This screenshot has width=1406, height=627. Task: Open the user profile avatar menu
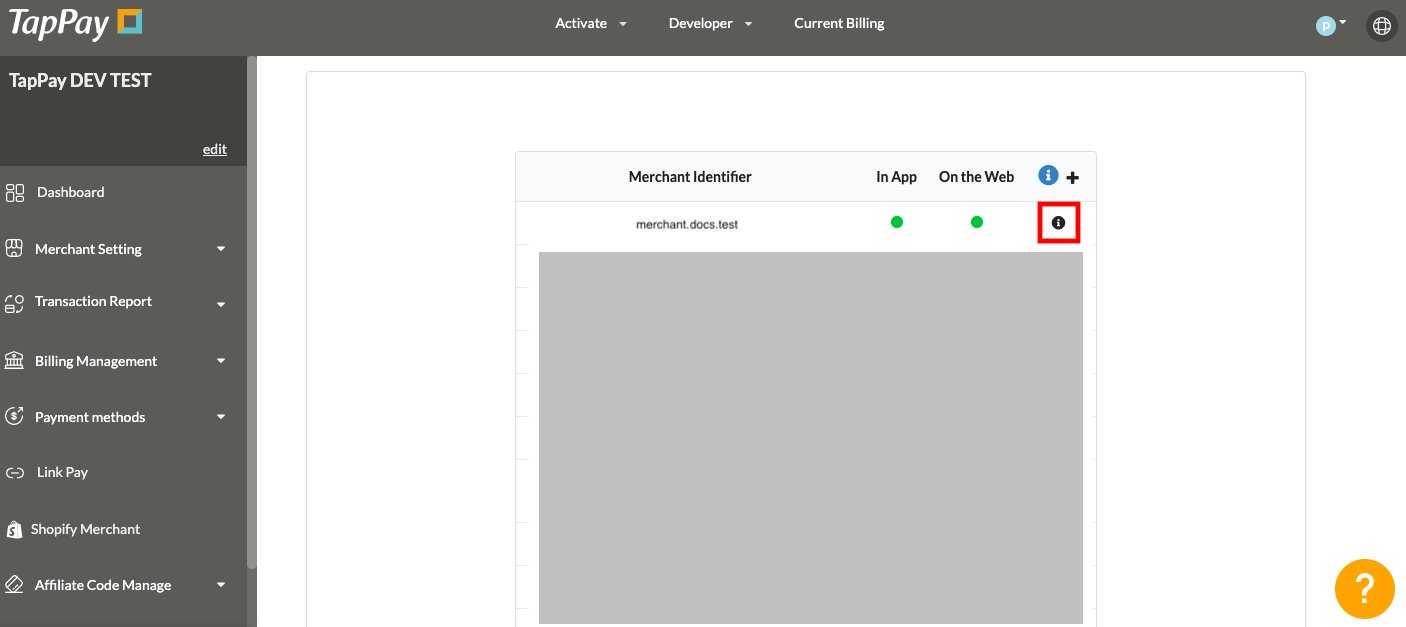coord(1330,25)
